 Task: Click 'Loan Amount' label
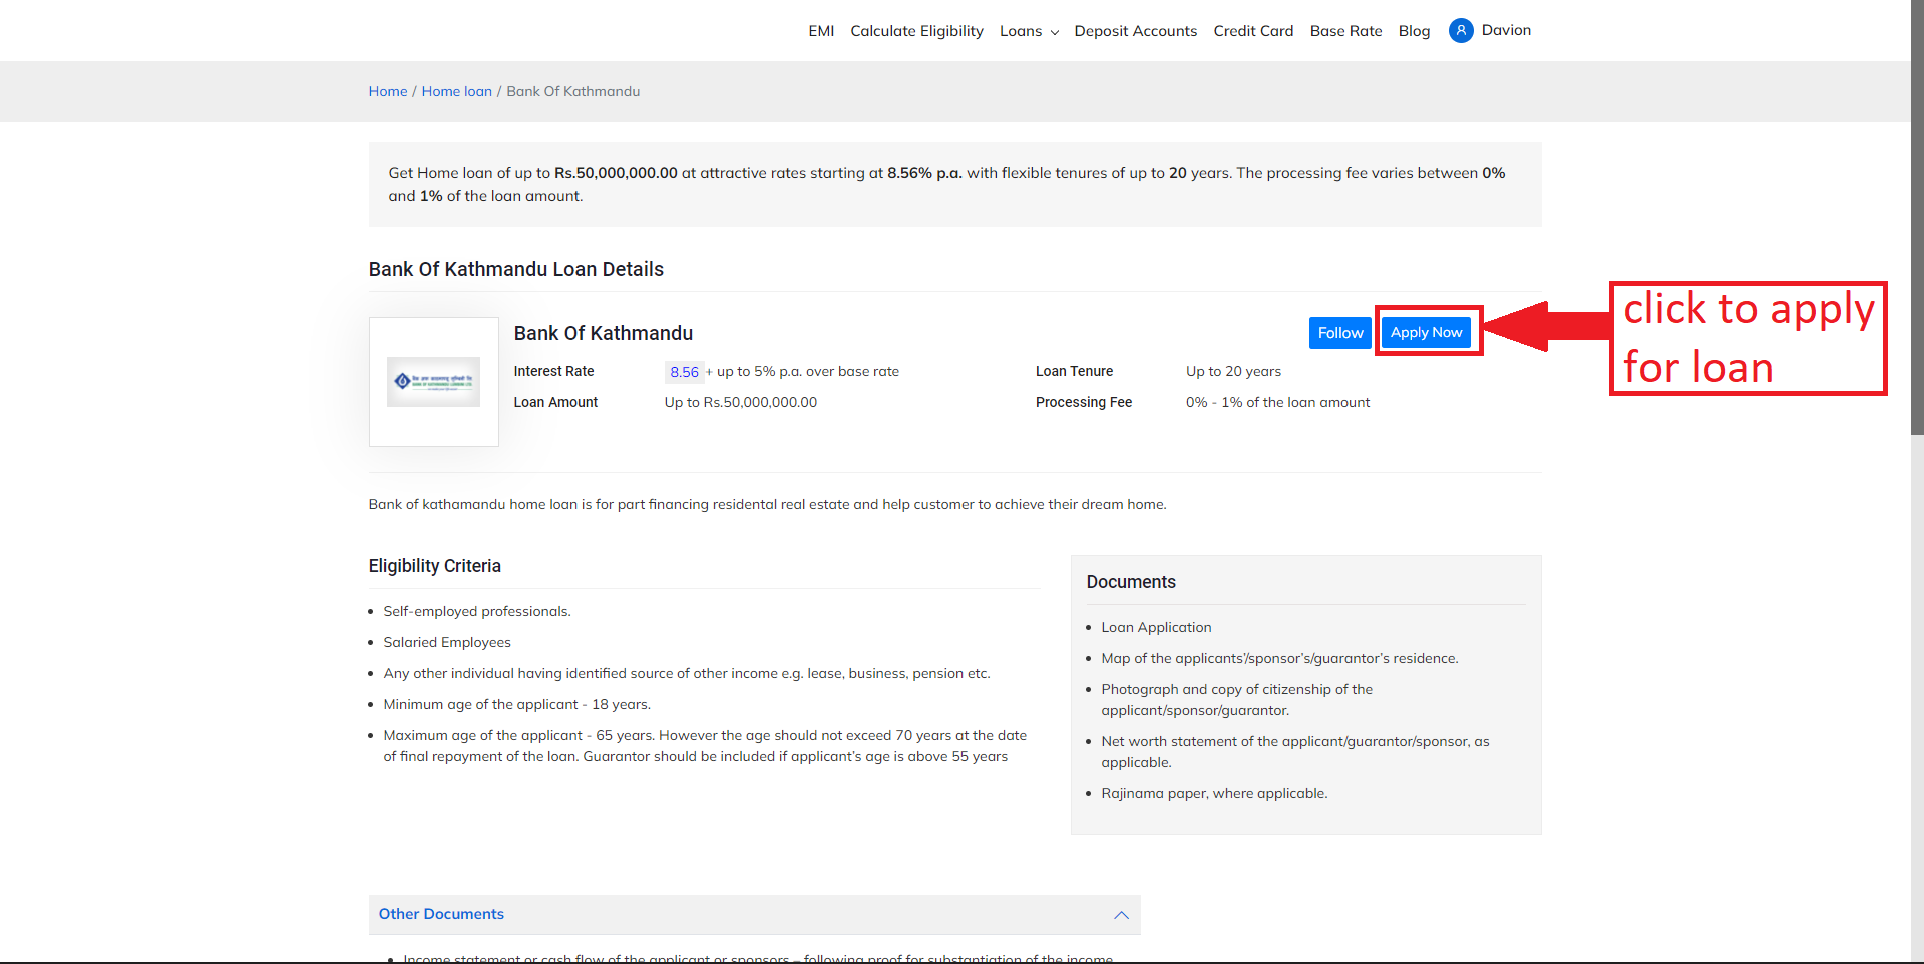(x=556, y=402)
